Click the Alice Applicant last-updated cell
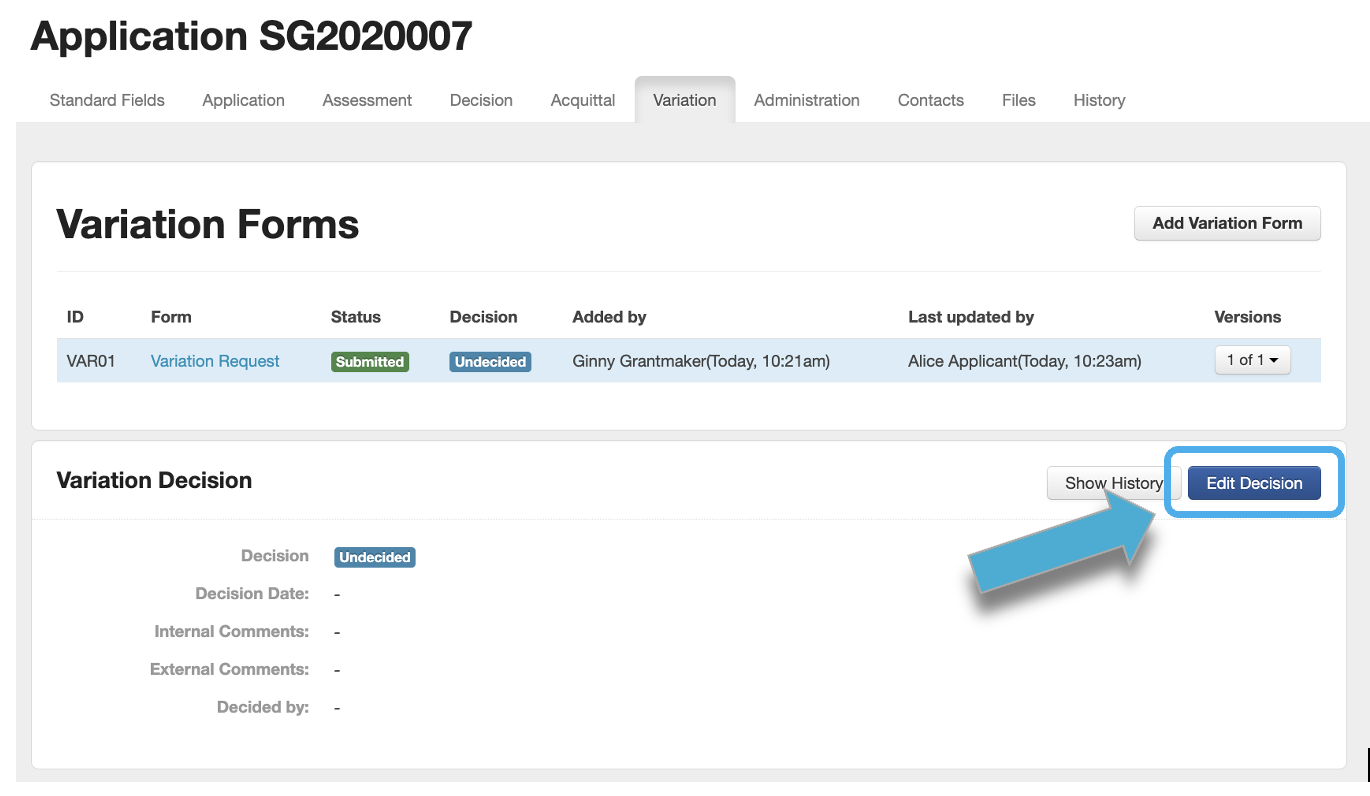This screenshot has height=796, width=1370. pyautogui.click(x=1024, y=361)
